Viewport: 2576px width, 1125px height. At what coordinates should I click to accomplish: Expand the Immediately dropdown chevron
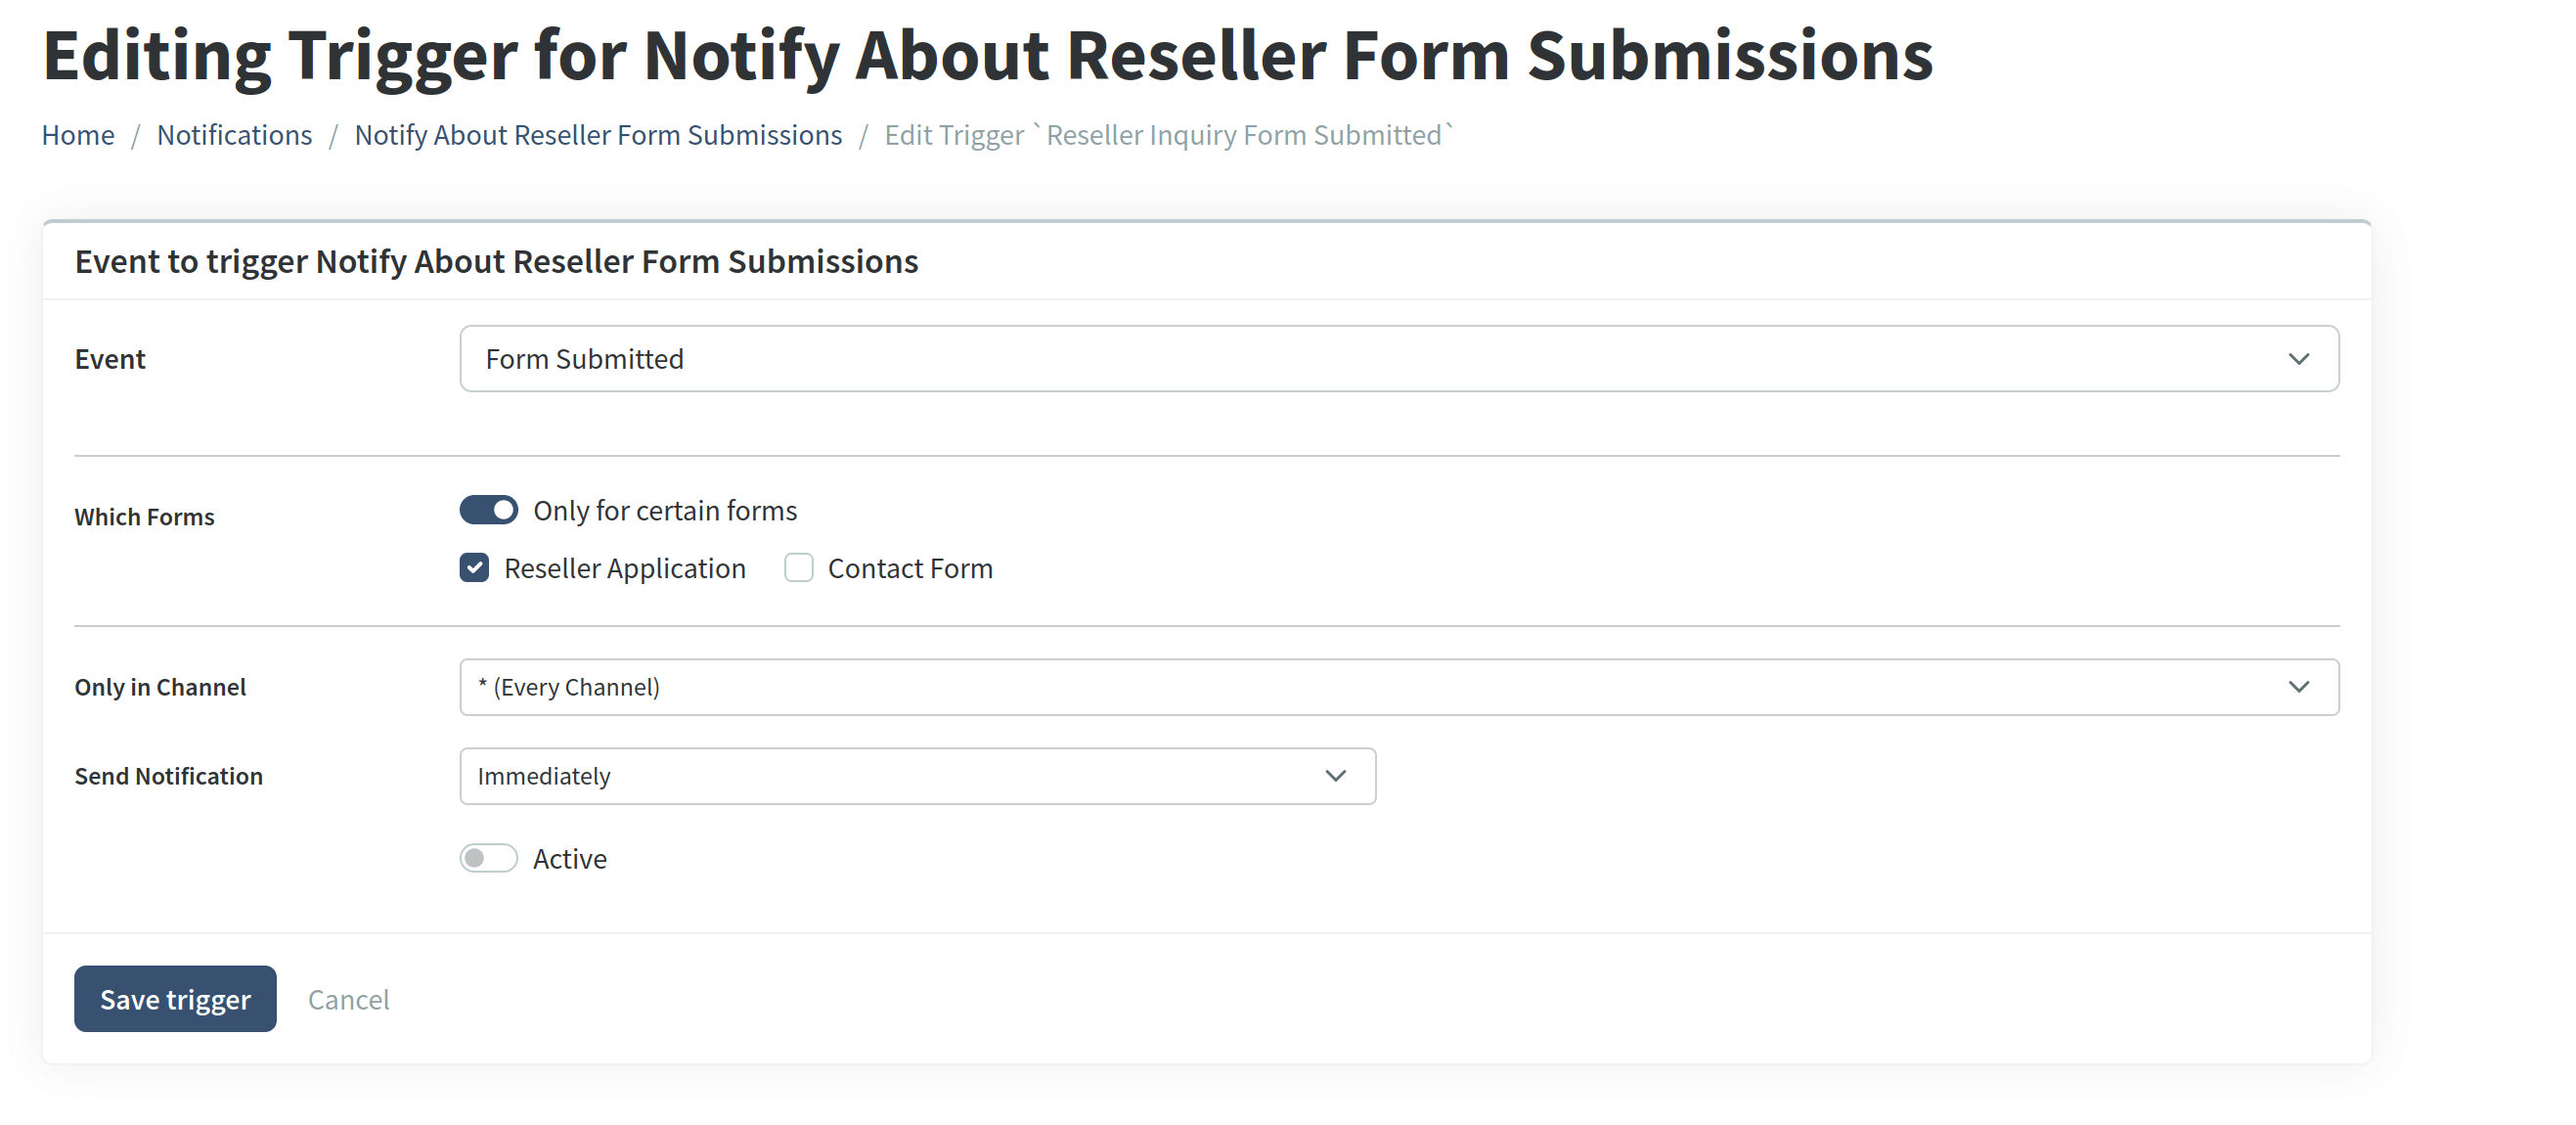(1335, 775)
